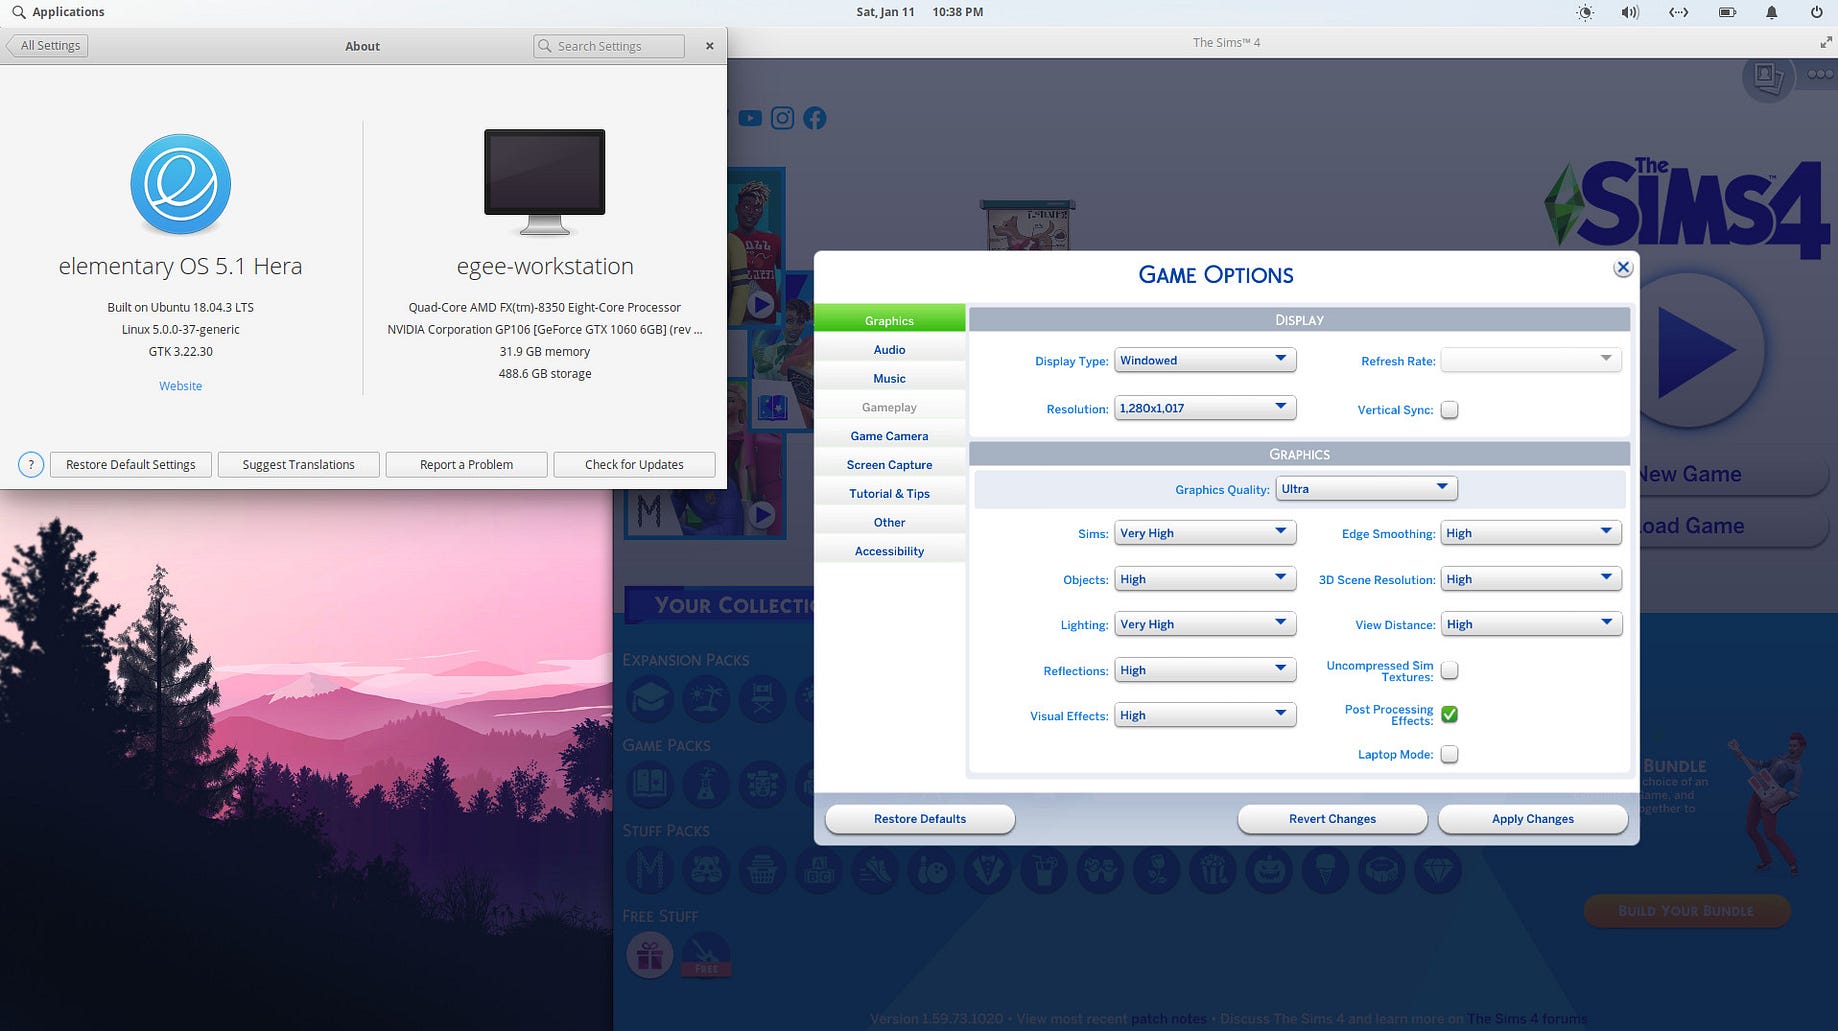The image size is (1838, 1031).
Task: Switch to the Accessibility tab
Action: (x=889, y=551)
